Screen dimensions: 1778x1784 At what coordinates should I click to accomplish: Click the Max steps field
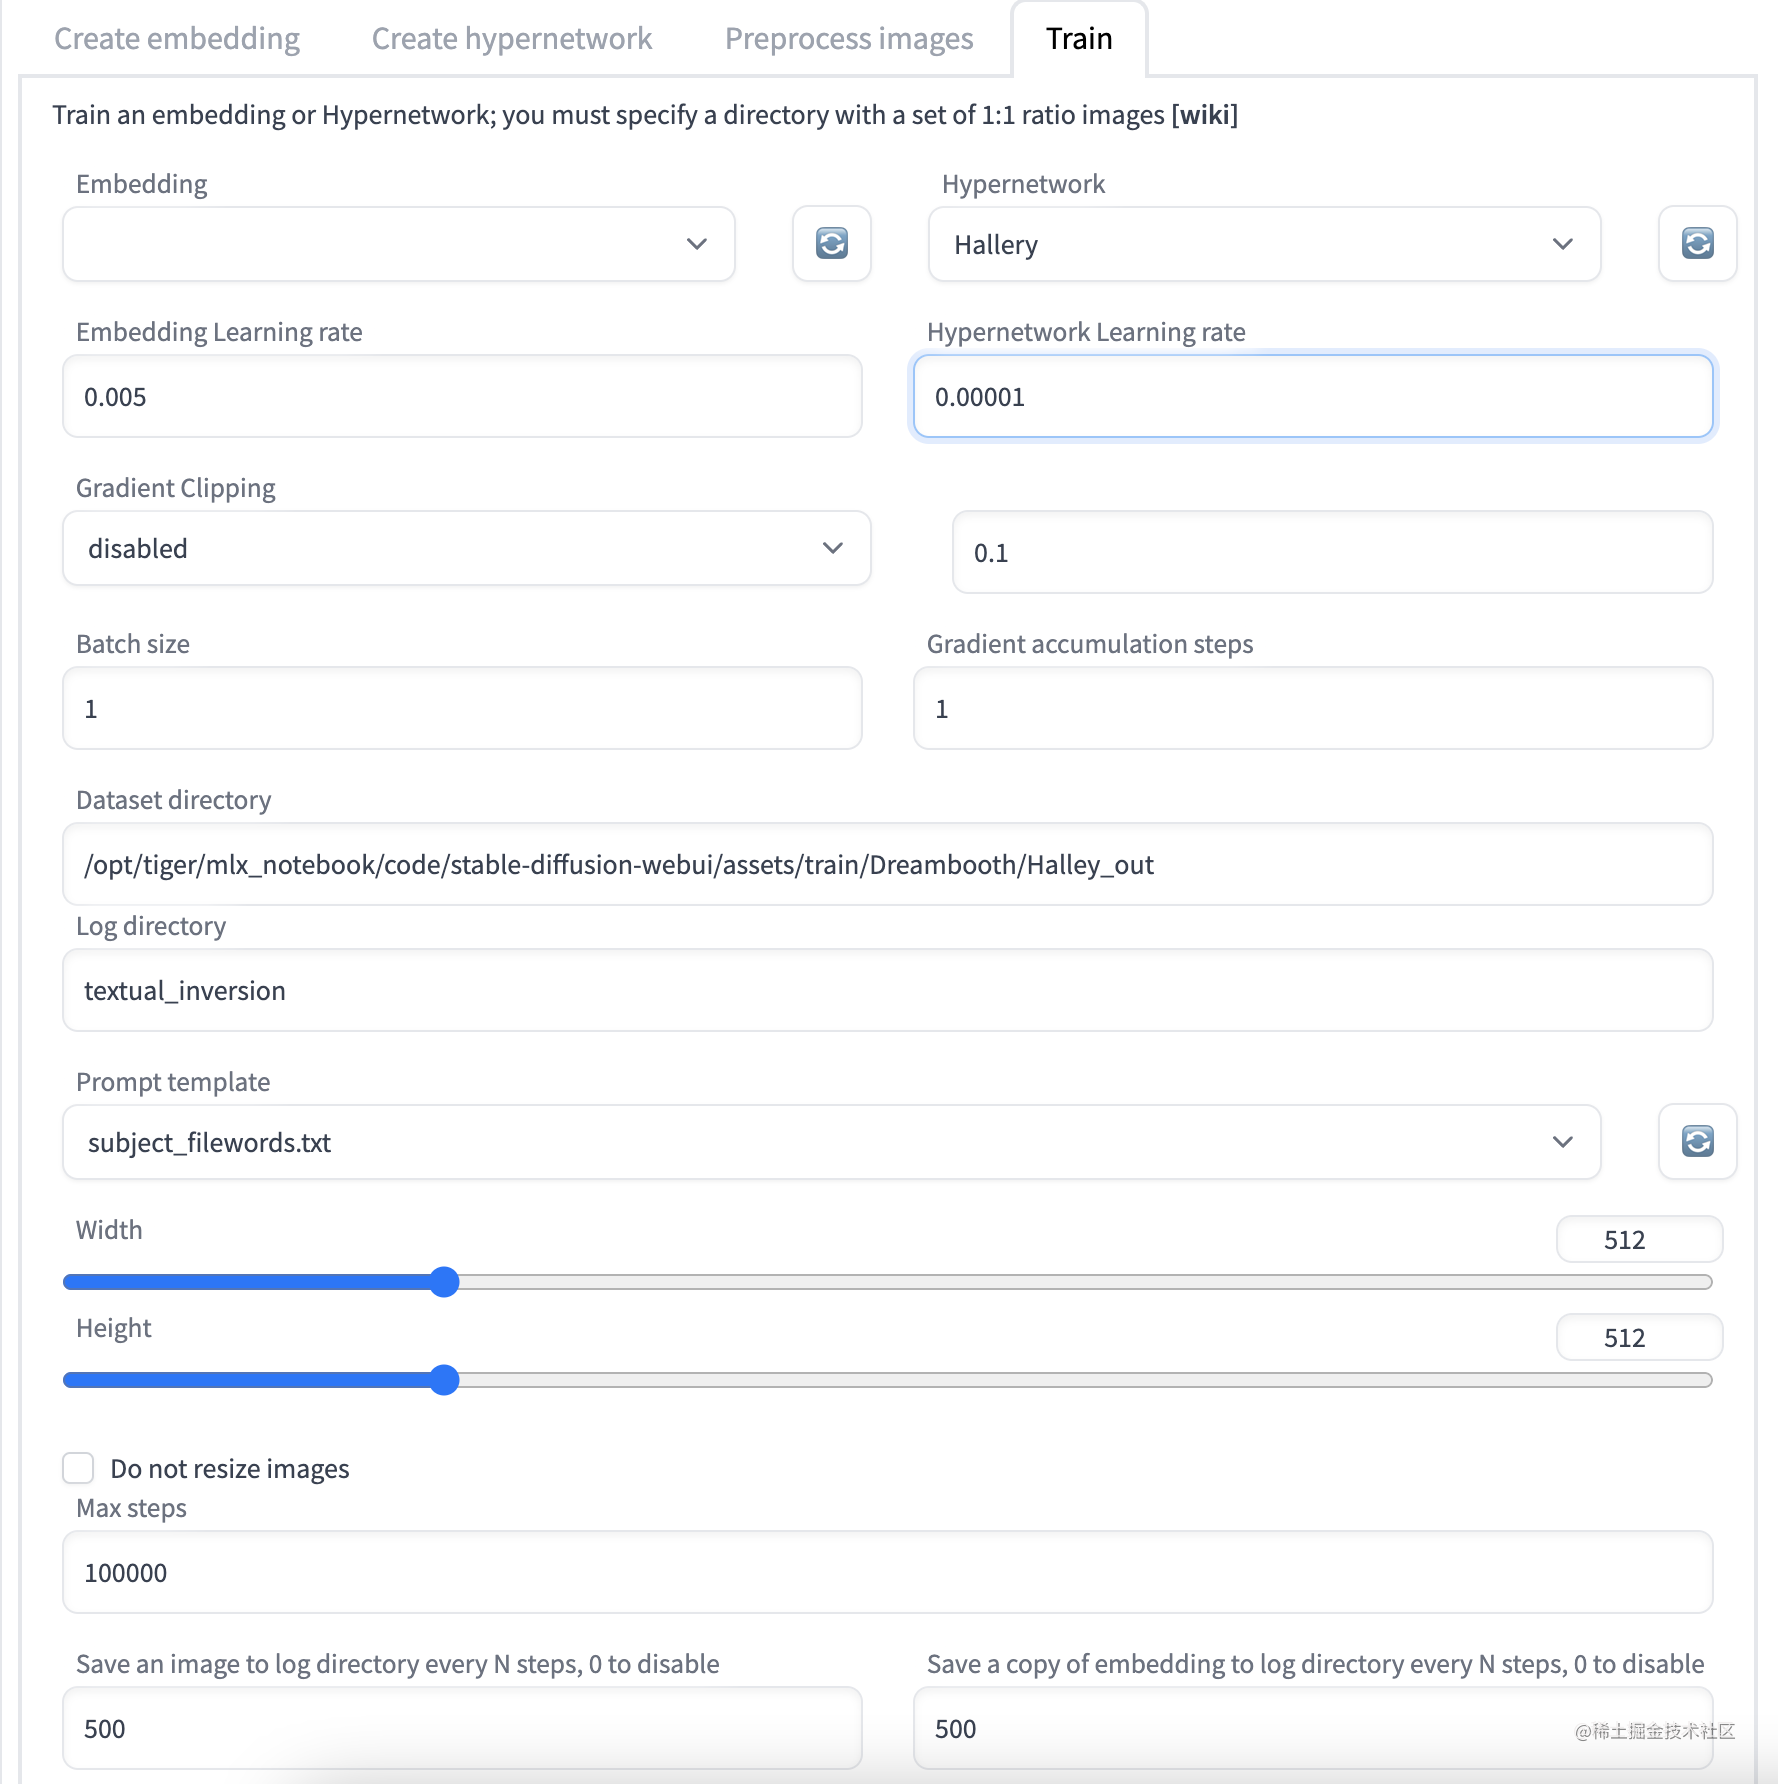(887, 1572)
